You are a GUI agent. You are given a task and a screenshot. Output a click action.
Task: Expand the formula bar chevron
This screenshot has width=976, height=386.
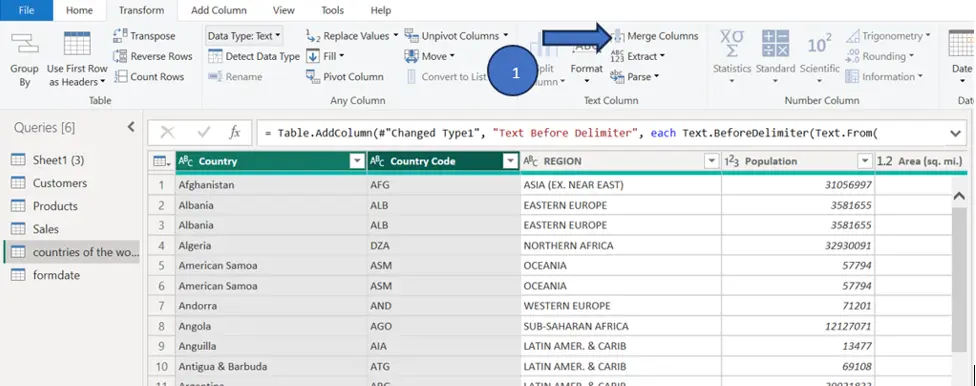coord(955,133)
